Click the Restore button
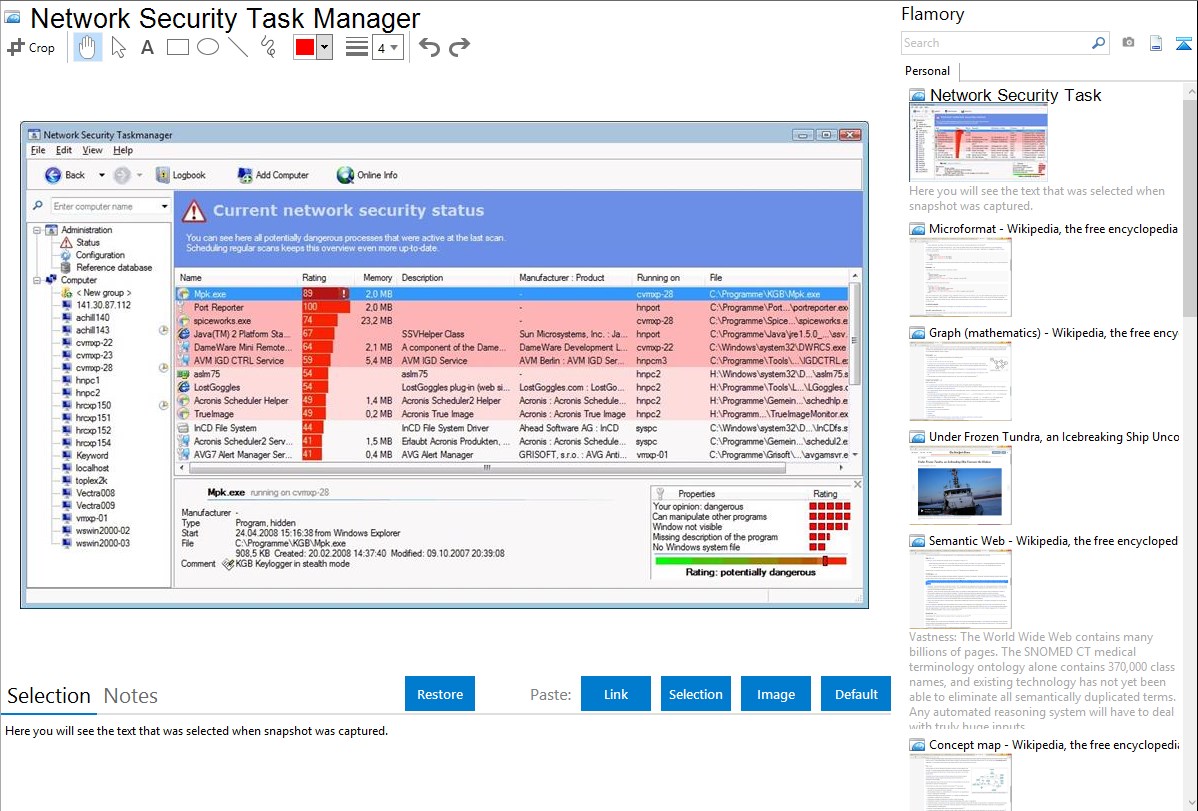The width and height of the screenshot is (1198, 811). point(440,694)
